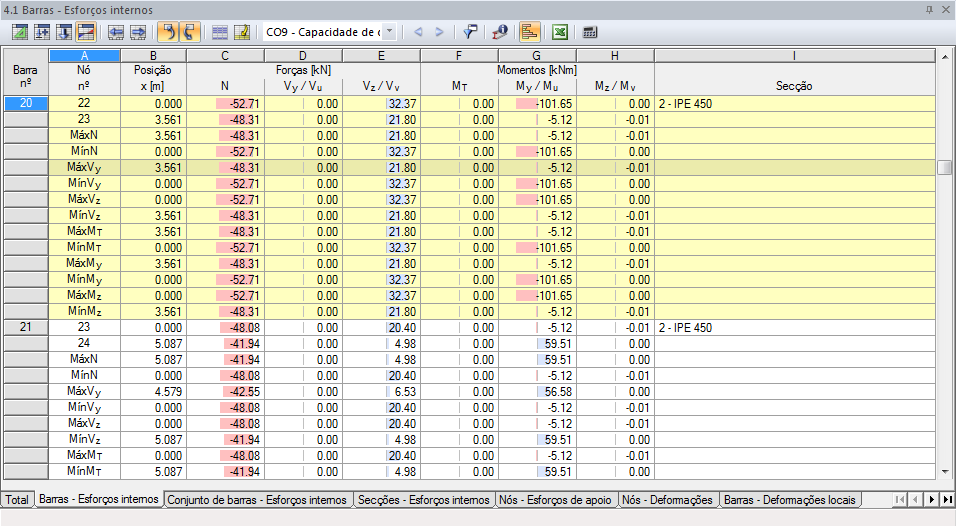Jump to last tab with navigation arrow
This screenshot has width=956, height=527.
(947, 500)
